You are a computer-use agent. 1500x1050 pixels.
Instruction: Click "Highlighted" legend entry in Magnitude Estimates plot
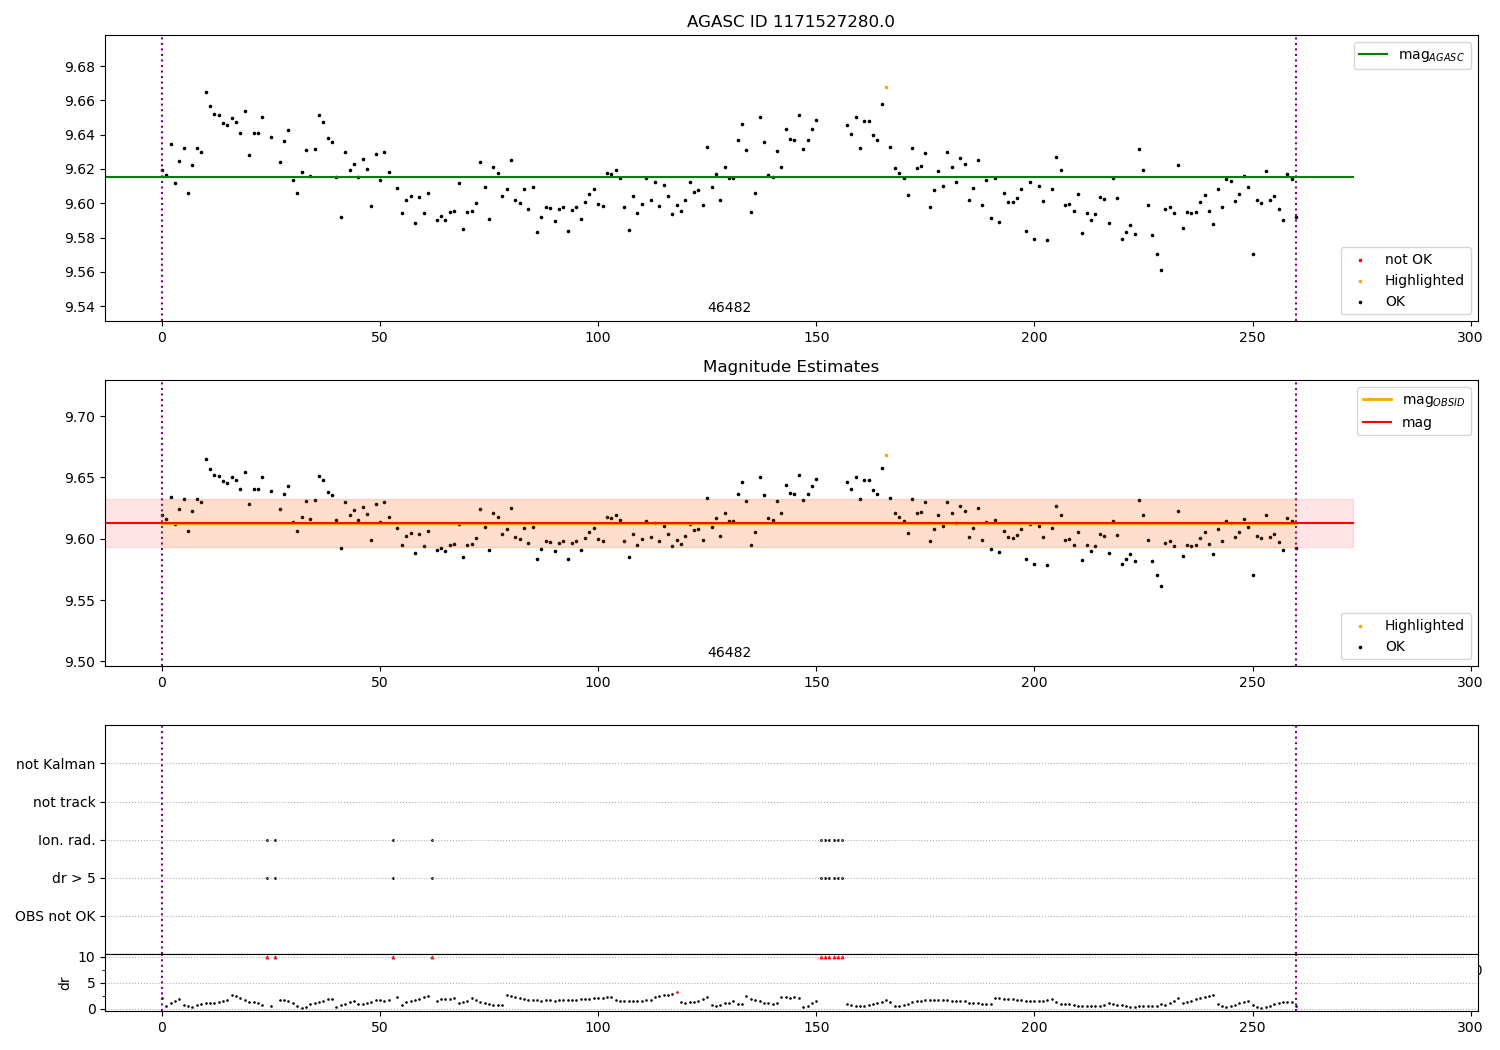[1424, 626]
